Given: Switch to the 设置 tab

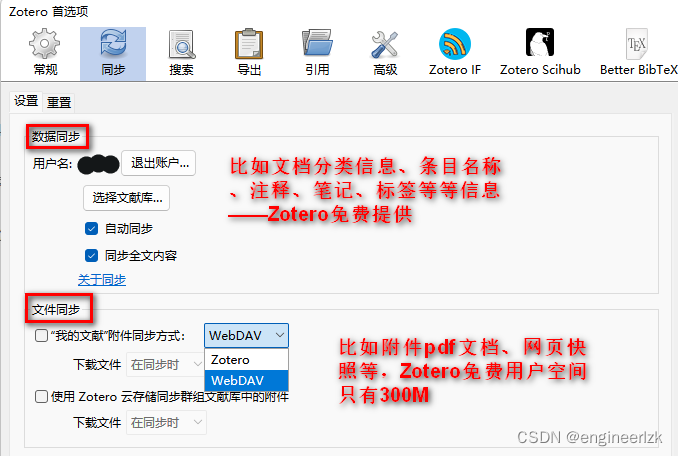Looking at the screenshot, I should 26,102.
